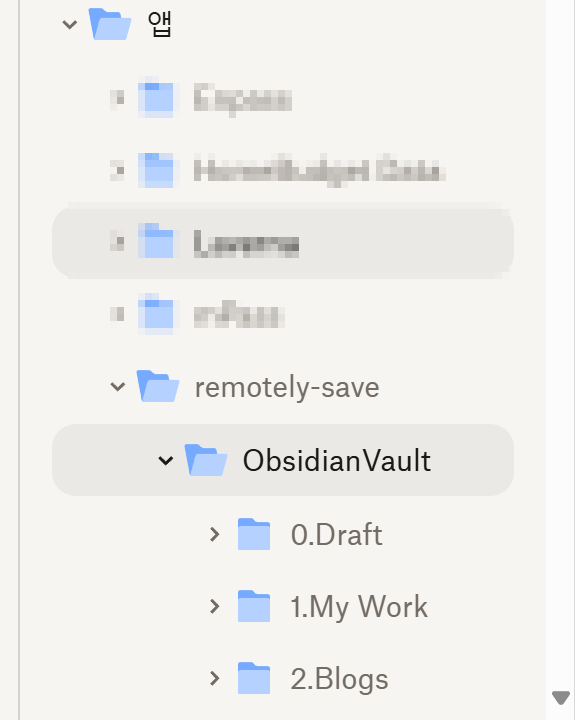The height and width of the screenshot is (720, 575).
Task: Expand the 0.Draft folder arrow
Action: (214, 534)
